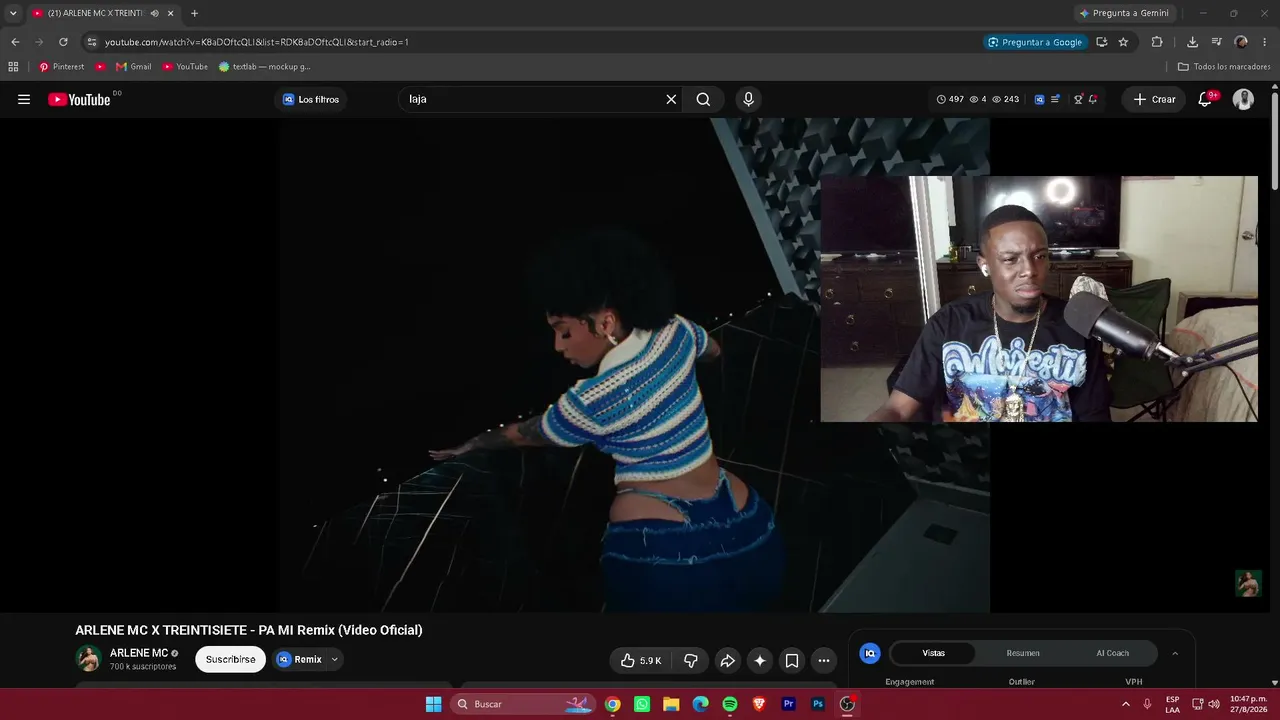The height and width of the screenshot is (720, 1280).
Task: Open the vidIQ trophy achievements icon
Action: (1078, 99)
